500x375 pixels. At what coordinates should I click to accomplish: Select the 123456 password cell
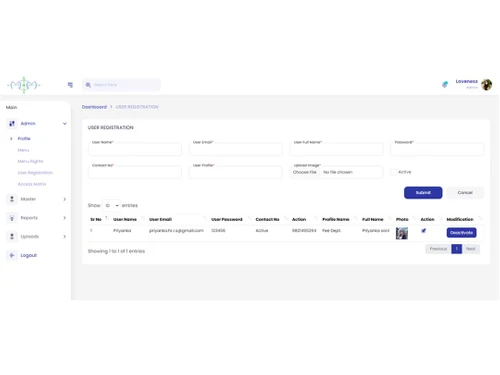click(x=218, y=231)
